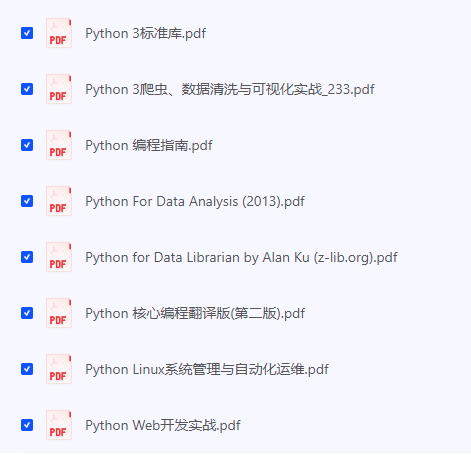Screen dimensions: 471x455
Task: Uncheck Python Web开发实战.pdf checkbox
Action: point(27,425)
